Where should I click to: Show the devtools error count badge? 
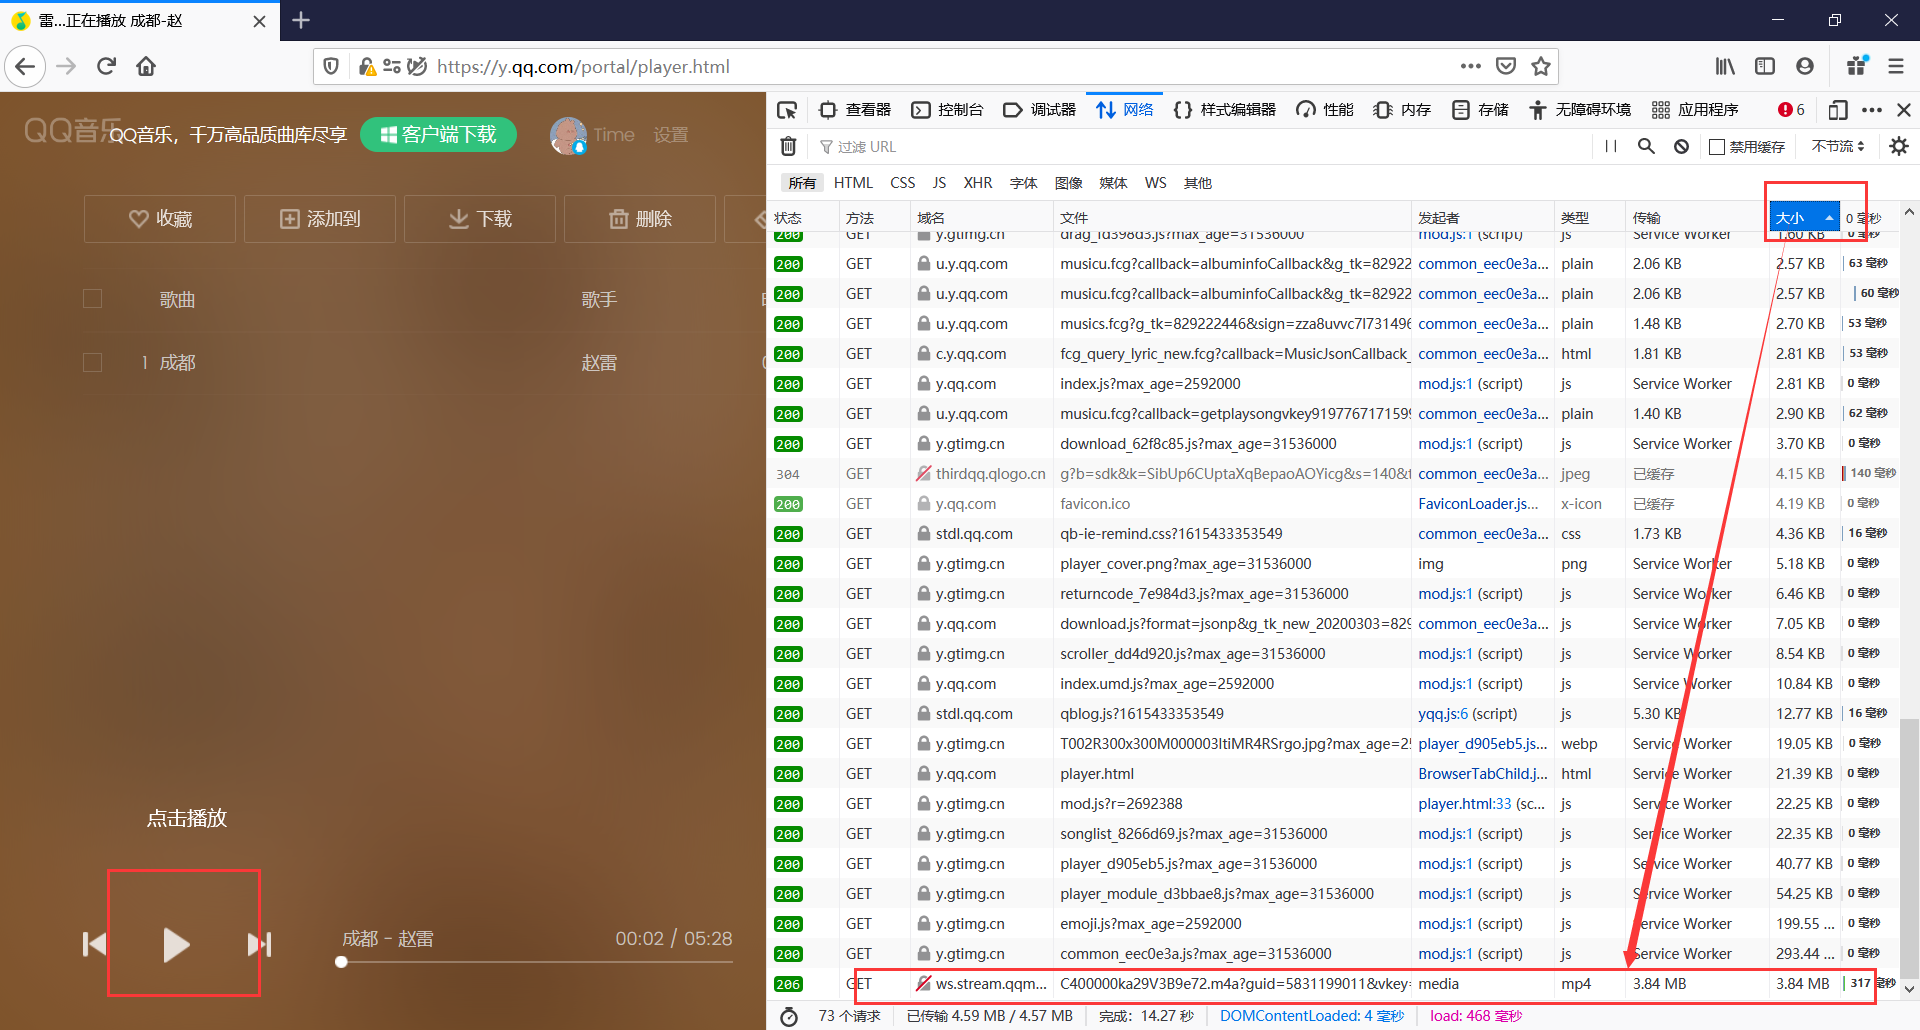coord(1791,110)
